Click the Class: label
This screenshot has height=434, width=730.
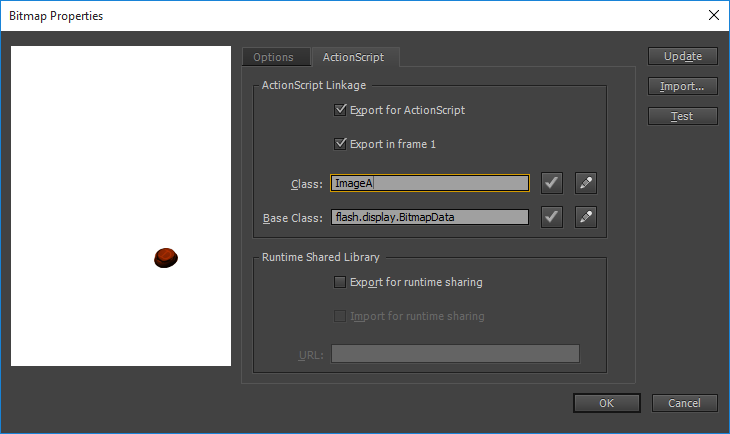pyautogui.click(x=307, y=184)
